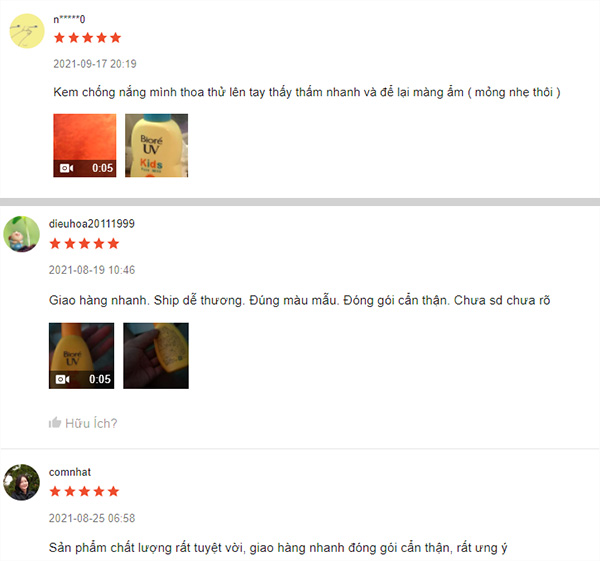
Task: Click the video camera icon on the orange clip
Action: tap(67, 168)
